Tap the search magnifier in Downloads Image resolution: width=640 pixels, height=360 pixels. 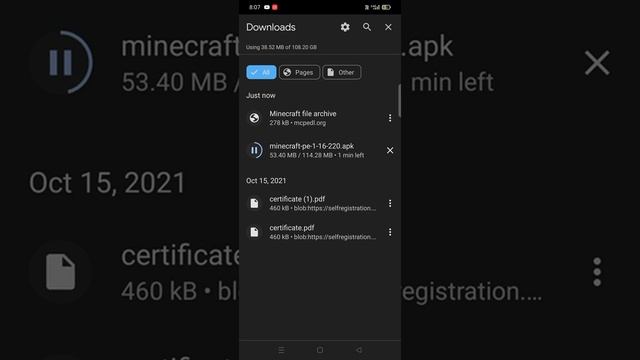tap(367, 27)
